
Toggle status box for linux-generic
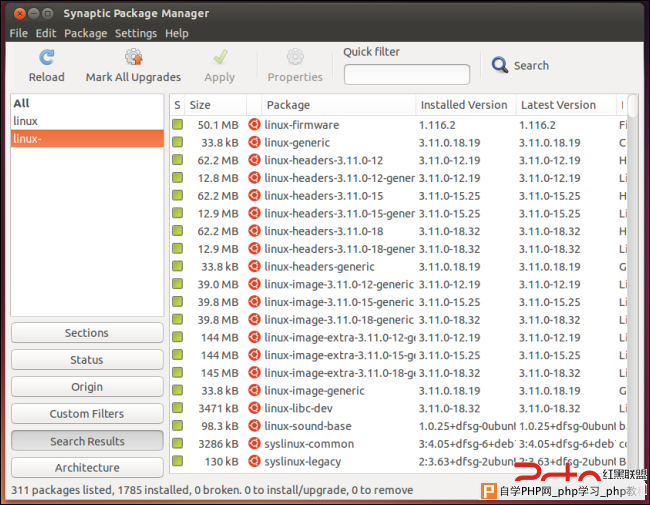pyautogui.click(x=177, y=142)
